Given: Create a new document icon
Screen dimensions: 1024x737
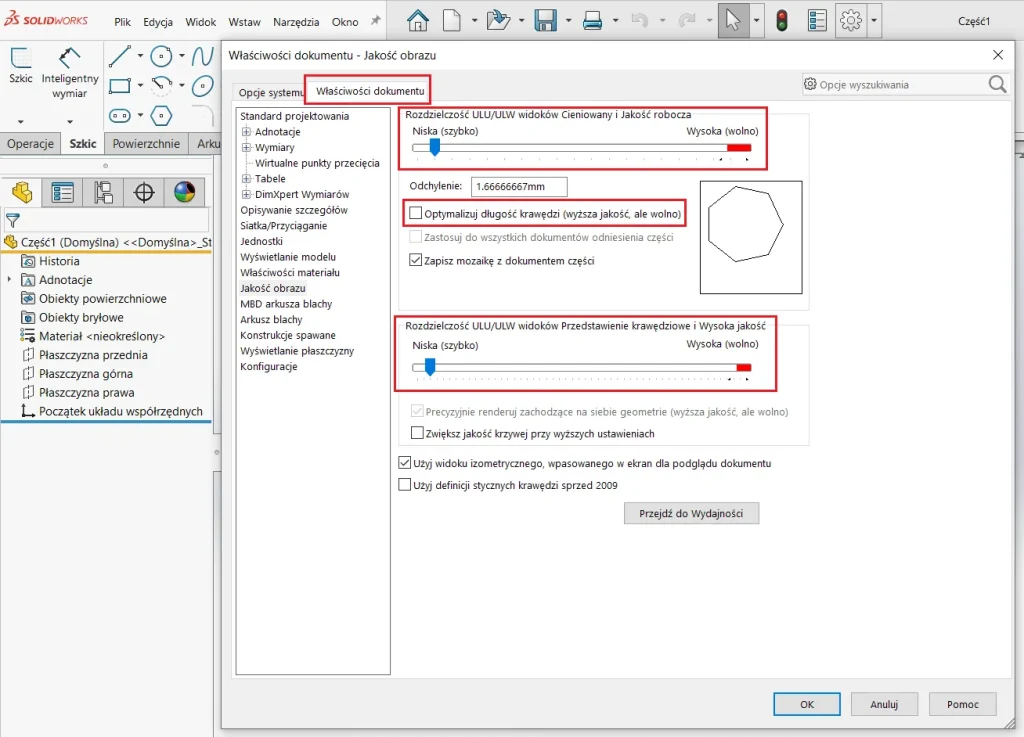Looking at the screenshot, I should click(452, 21).
